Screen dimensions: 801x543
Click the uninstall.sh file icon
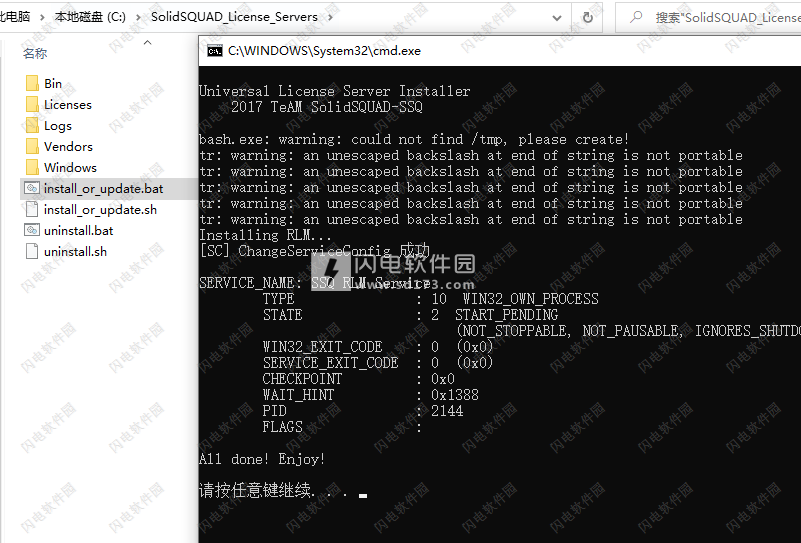(x=32, y=251)
